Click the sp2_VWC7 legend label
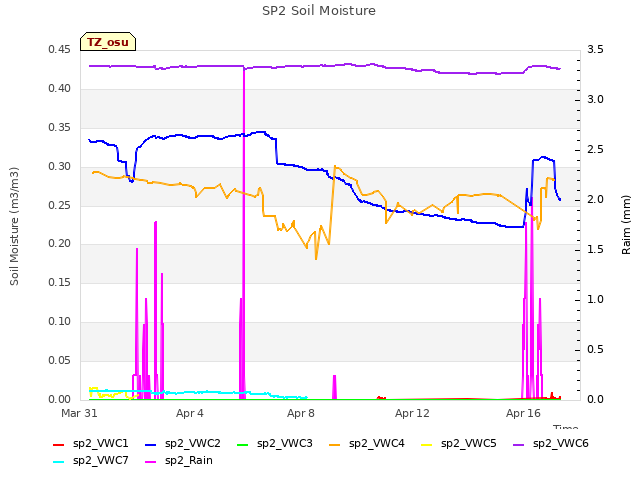Image resolution: width=640 pixels, height=480 pixels. pyautogui.click(x=101, y=461)
